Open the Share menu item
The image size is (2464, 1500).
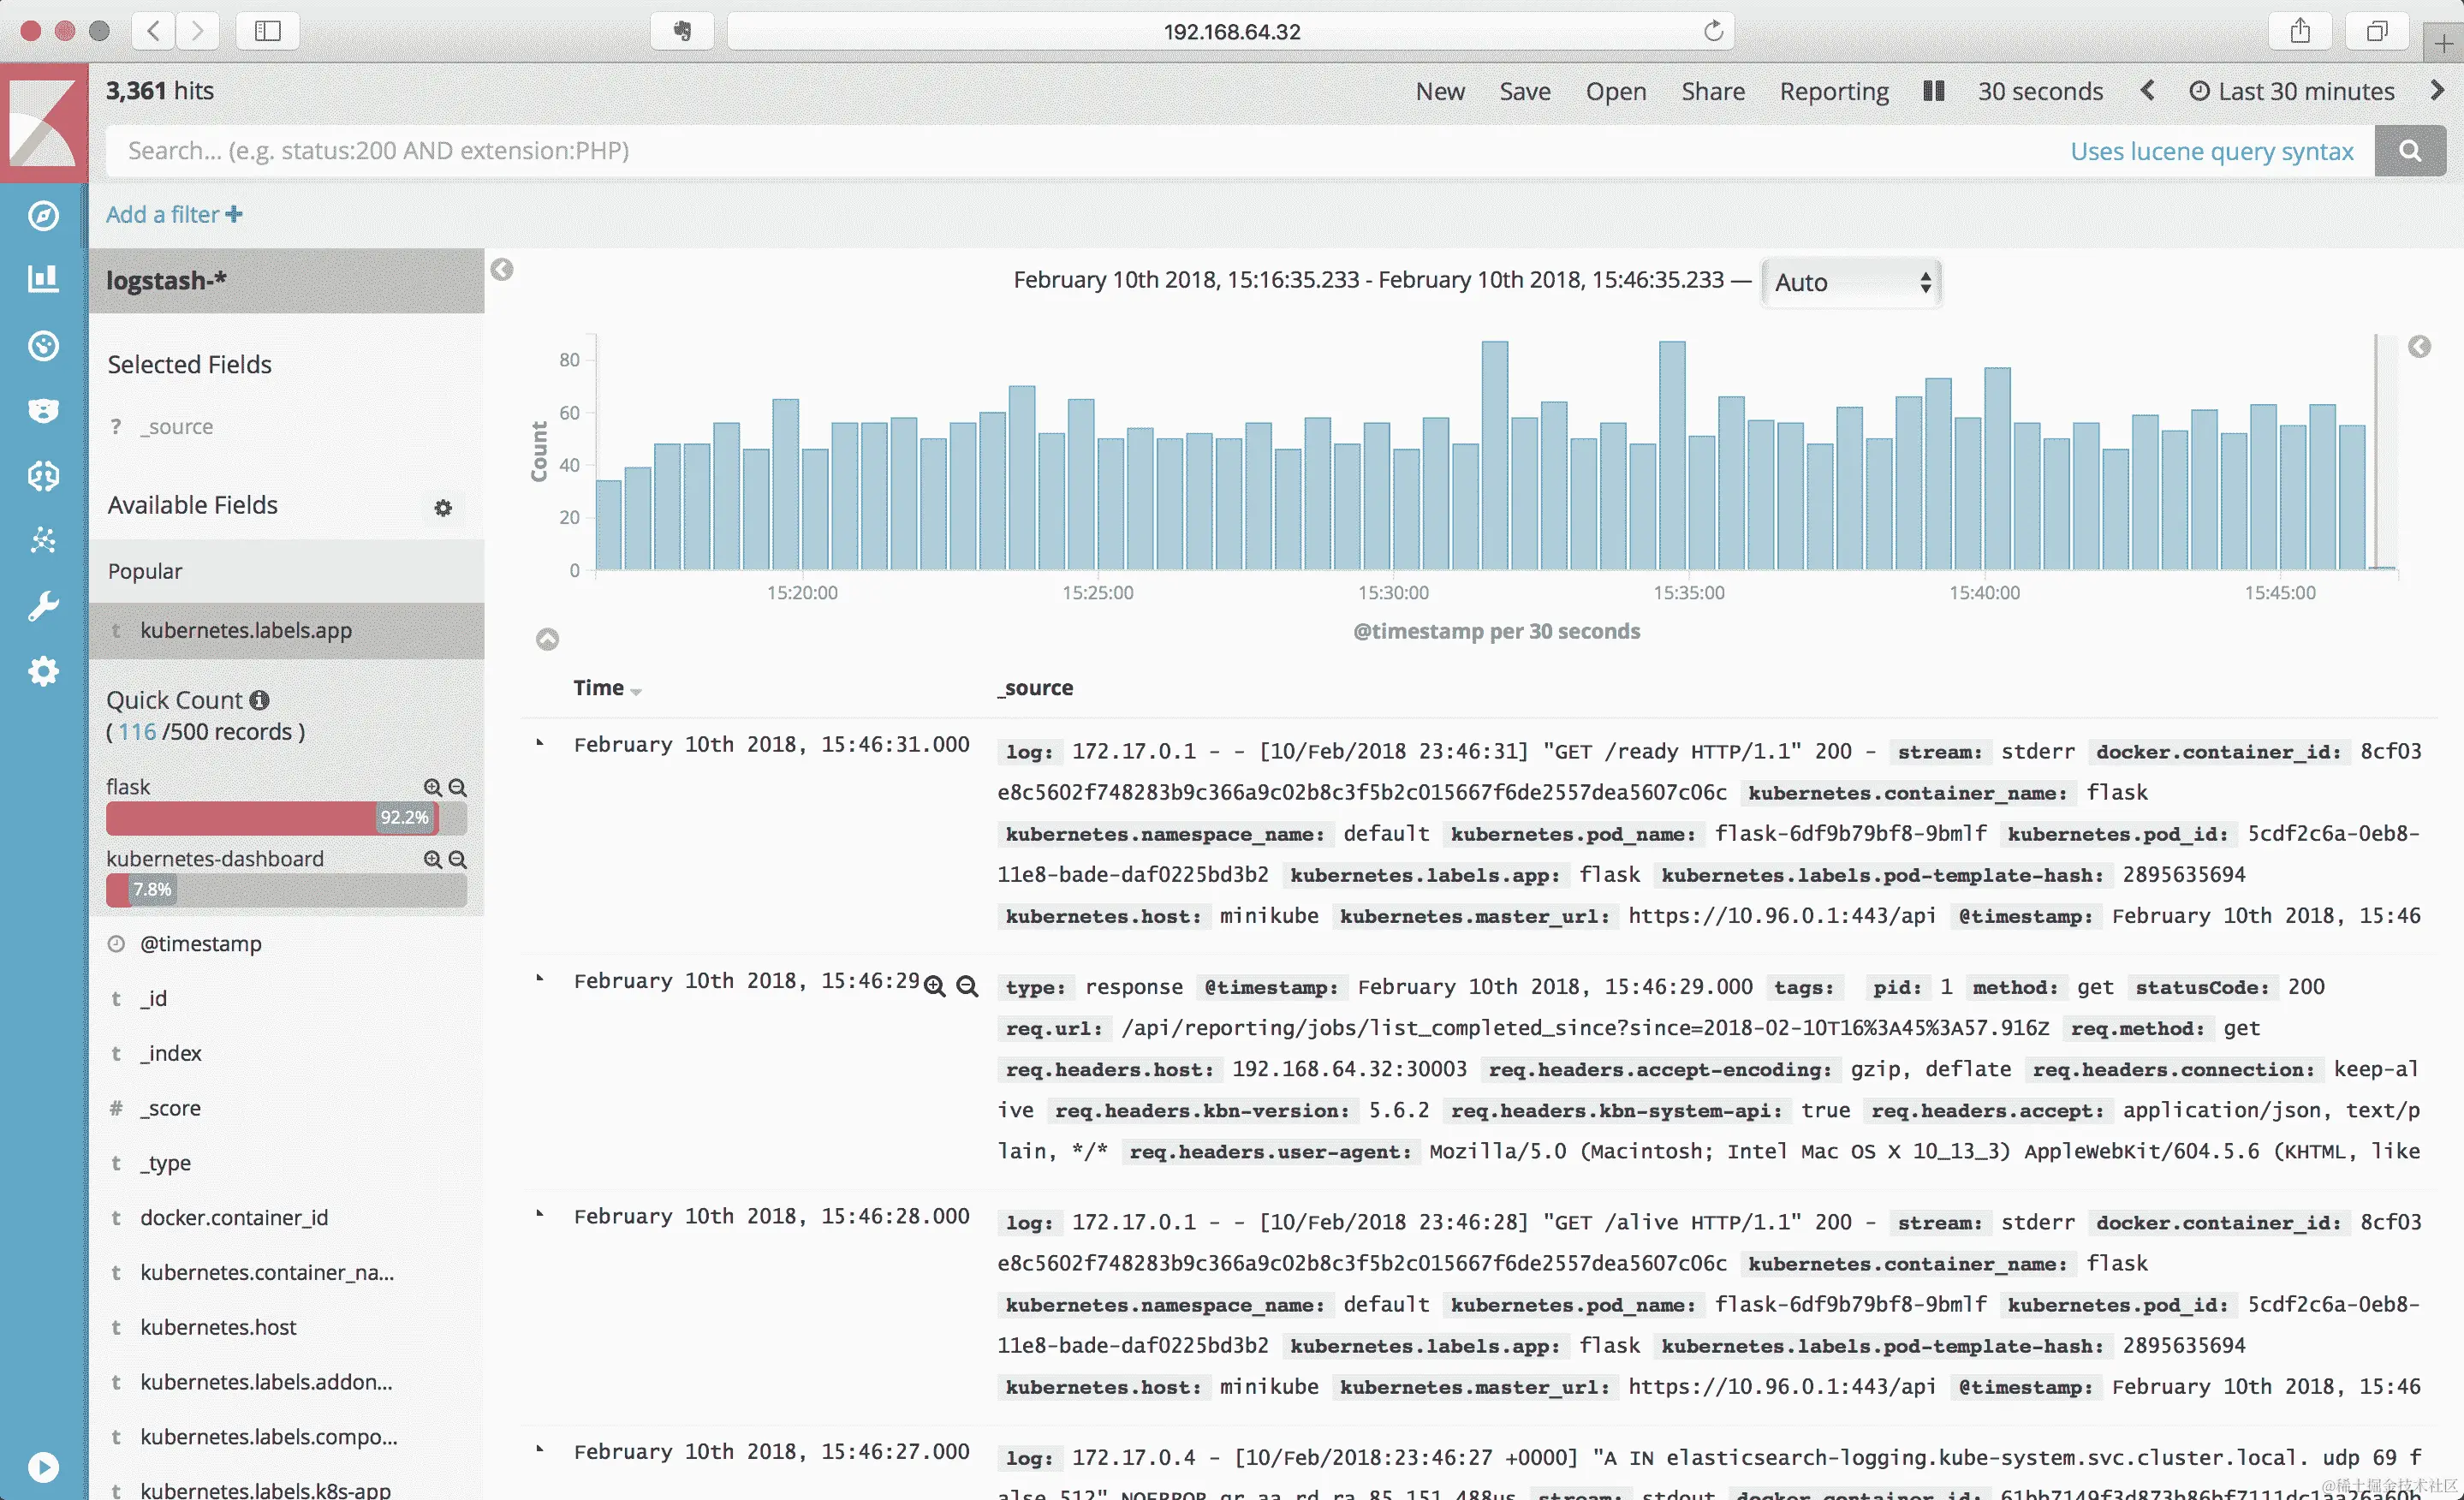1712,91
